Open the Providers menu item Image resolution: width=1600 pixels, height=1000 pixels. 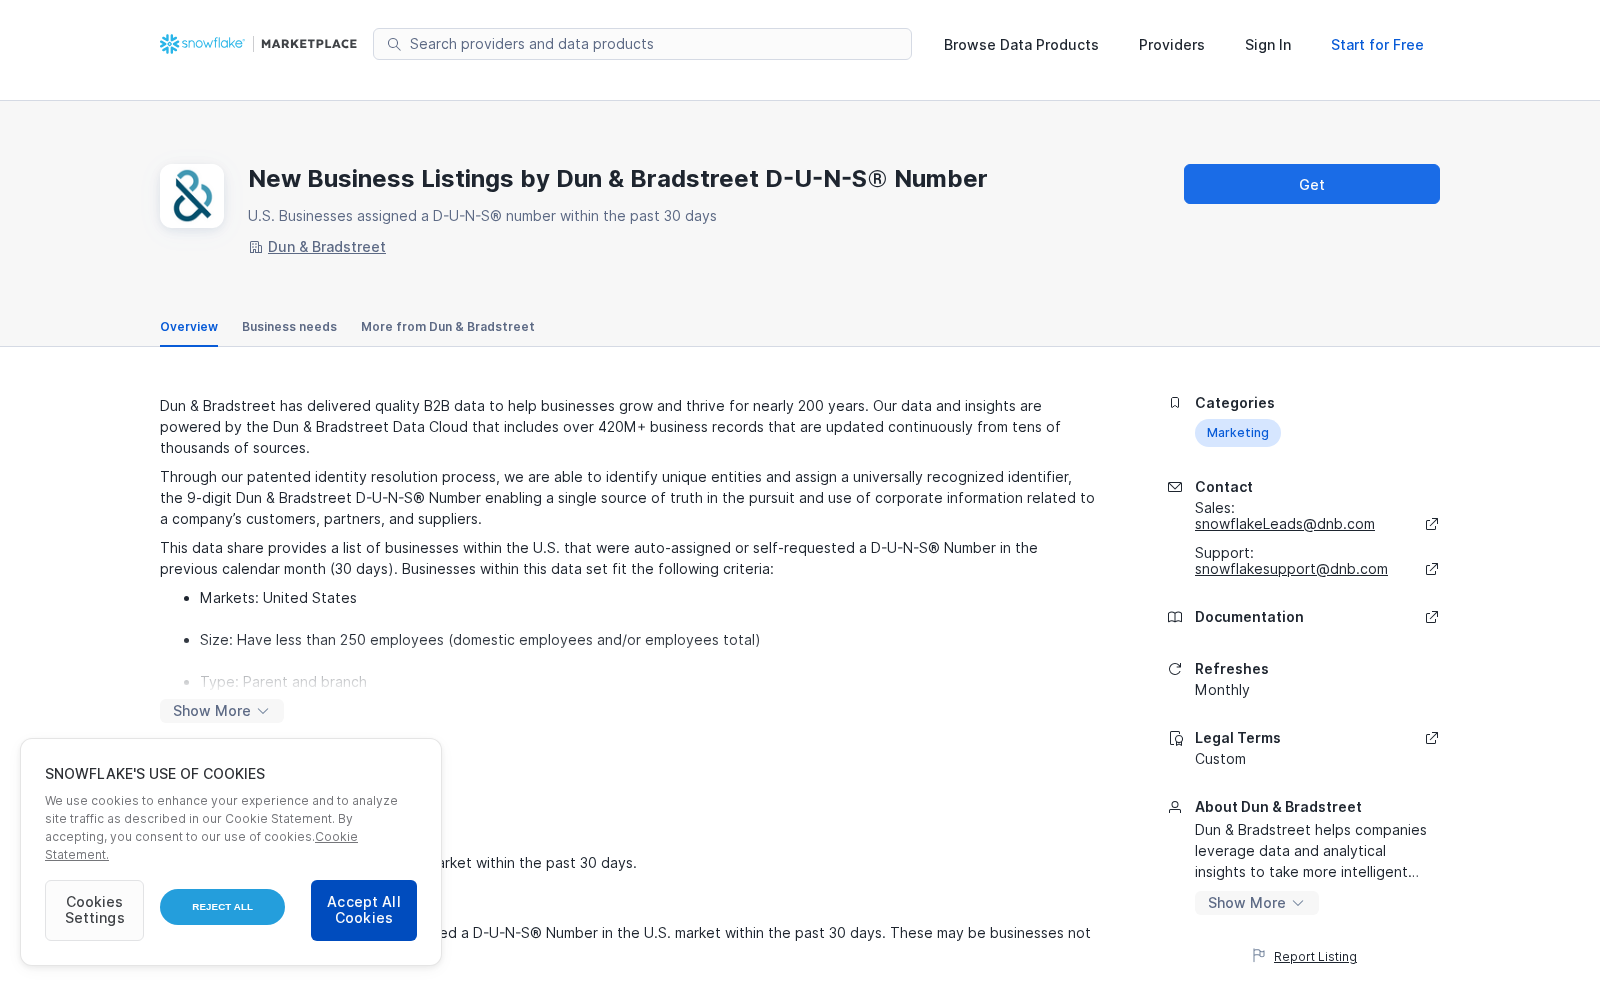[x=1172, y=45]
